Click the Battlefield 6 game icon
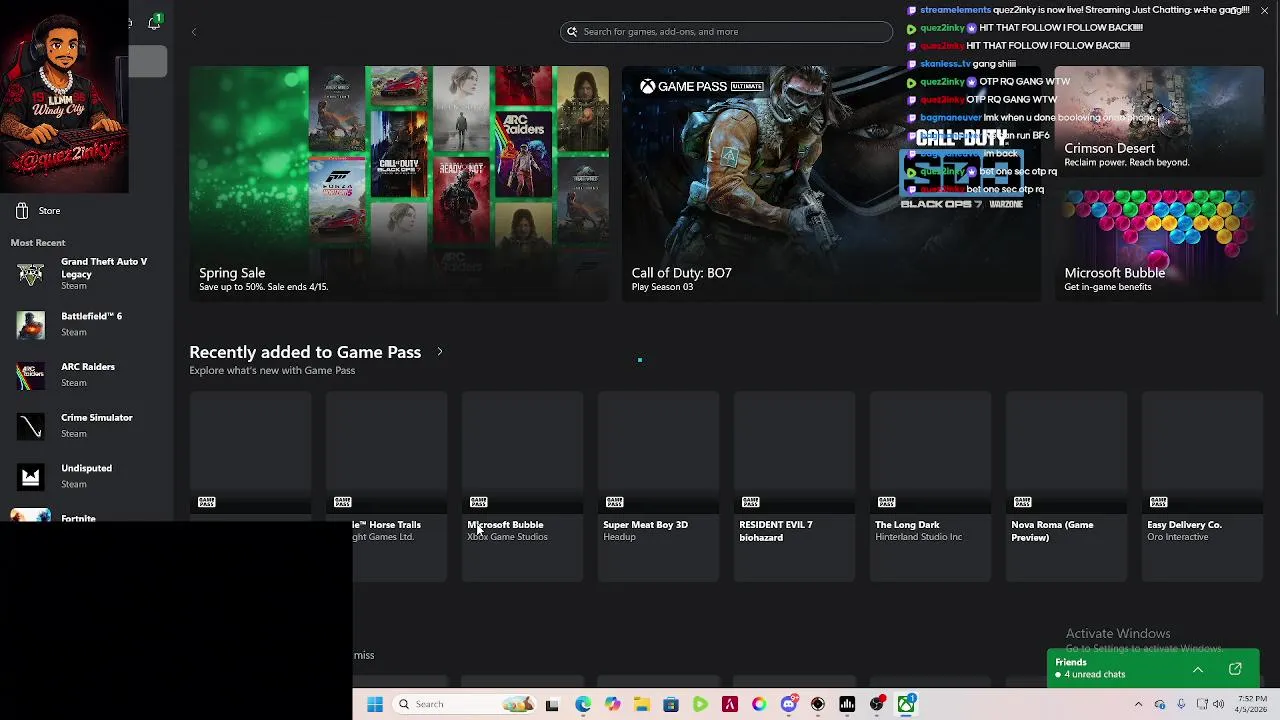Image resolution: width=1280 pixels, height=720 pixels. (31, 324)
